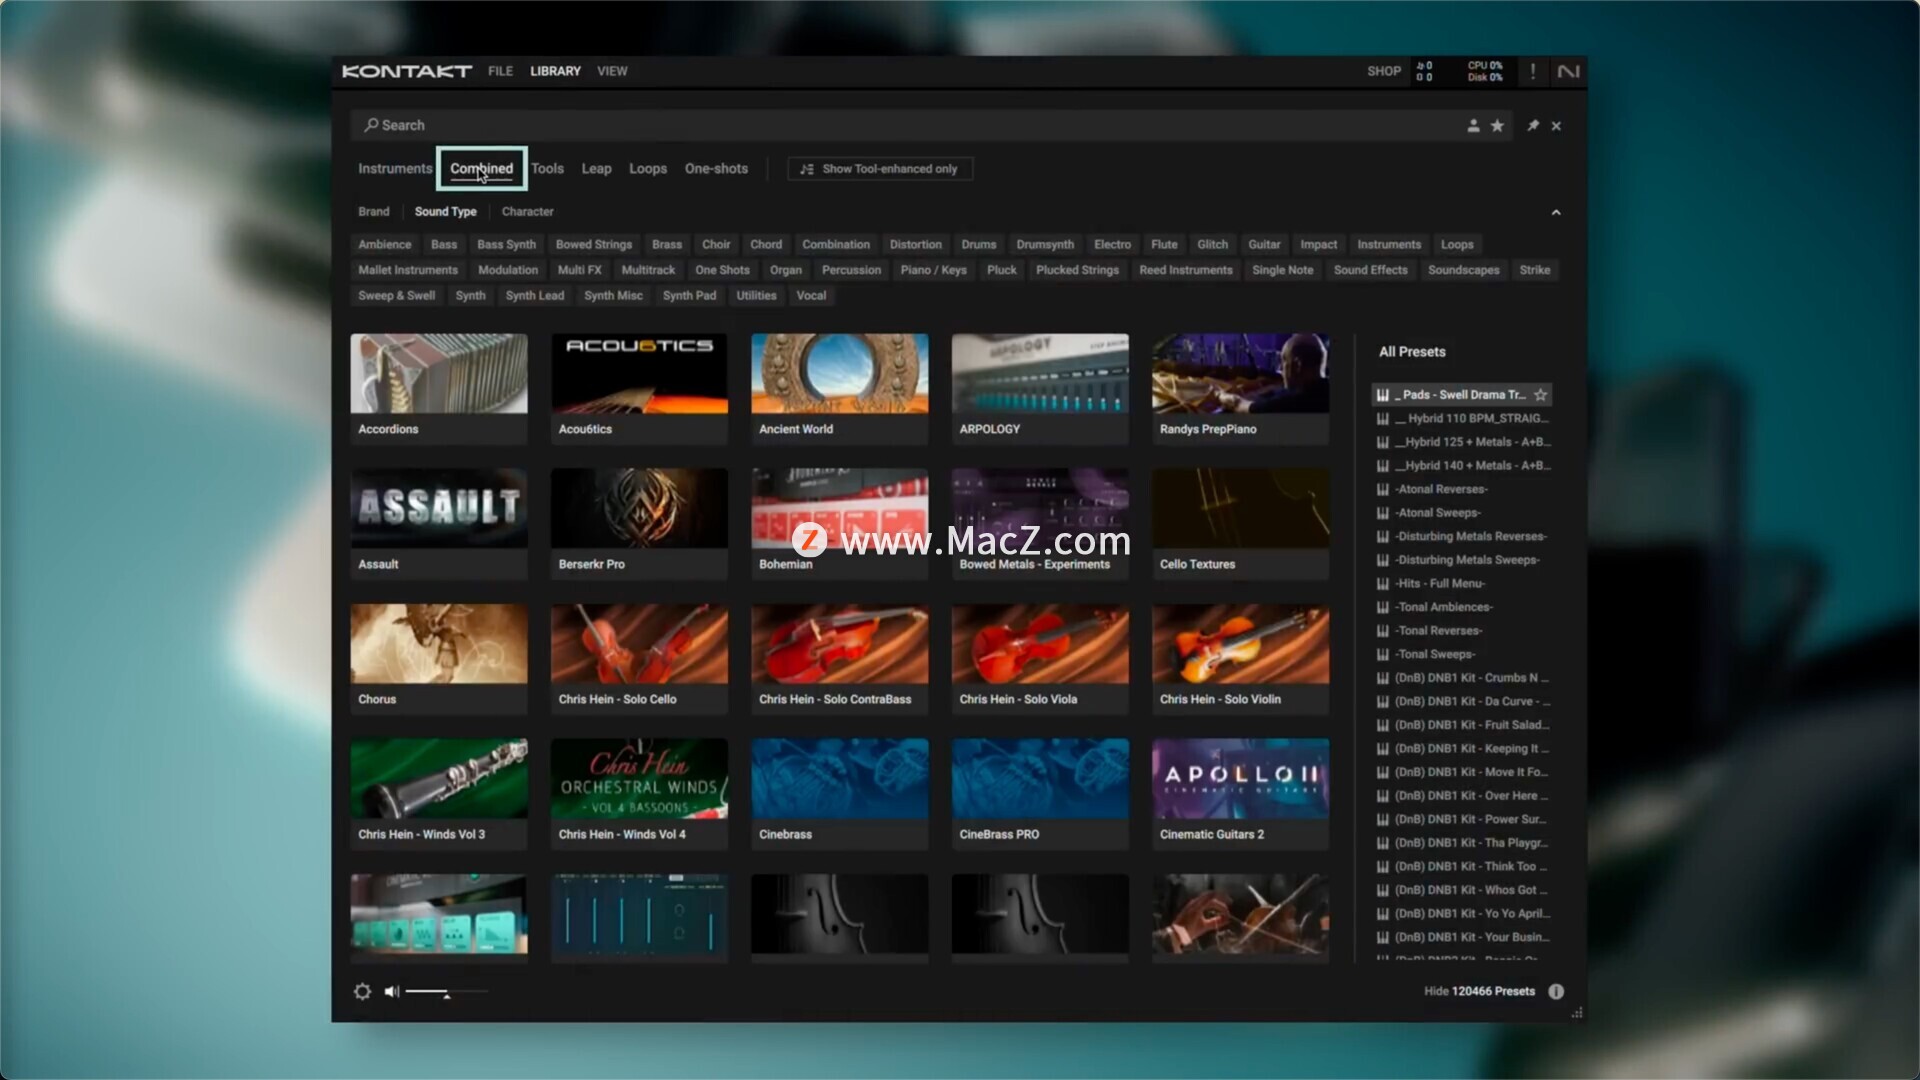Viewport: 1920px width, 1080px height.
Task: Open the Acou6tics library thumbnail
Action: tap(639, 389)
